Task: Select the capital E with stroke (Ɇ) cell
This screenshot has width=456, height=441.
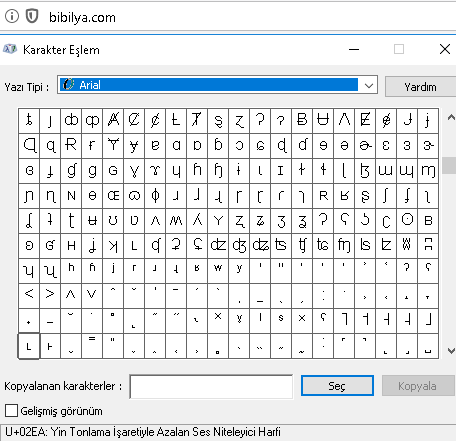Action: (365, 120)
